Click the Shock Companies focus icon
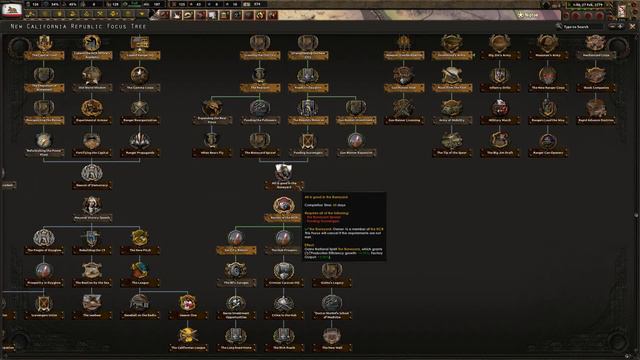Image resolution: width=640 pixels, height=360 pixels. [x=596, y=75]
